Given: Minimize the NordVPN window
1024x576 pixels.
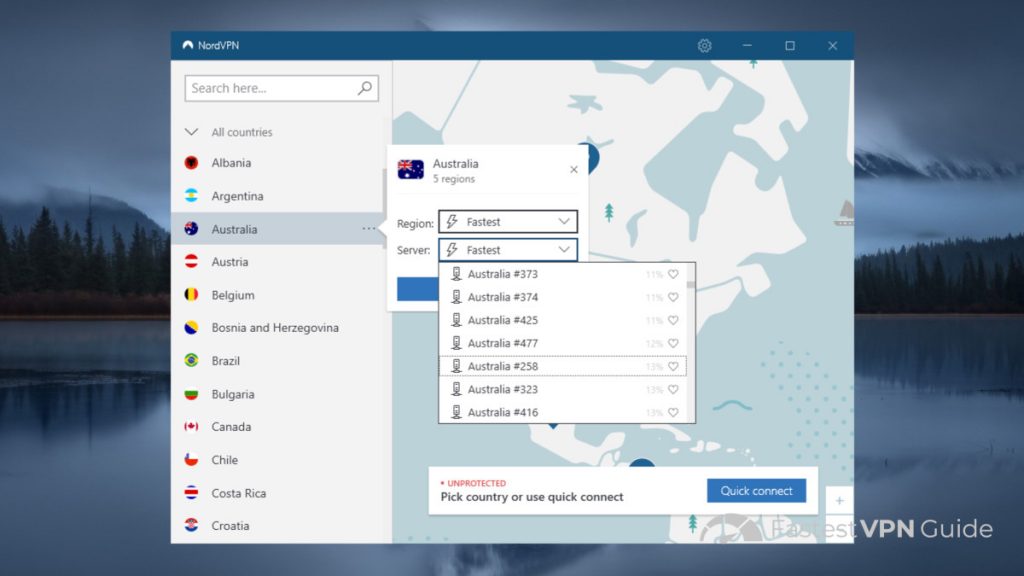Looking at the screenshot, I should tap(747, 46).
